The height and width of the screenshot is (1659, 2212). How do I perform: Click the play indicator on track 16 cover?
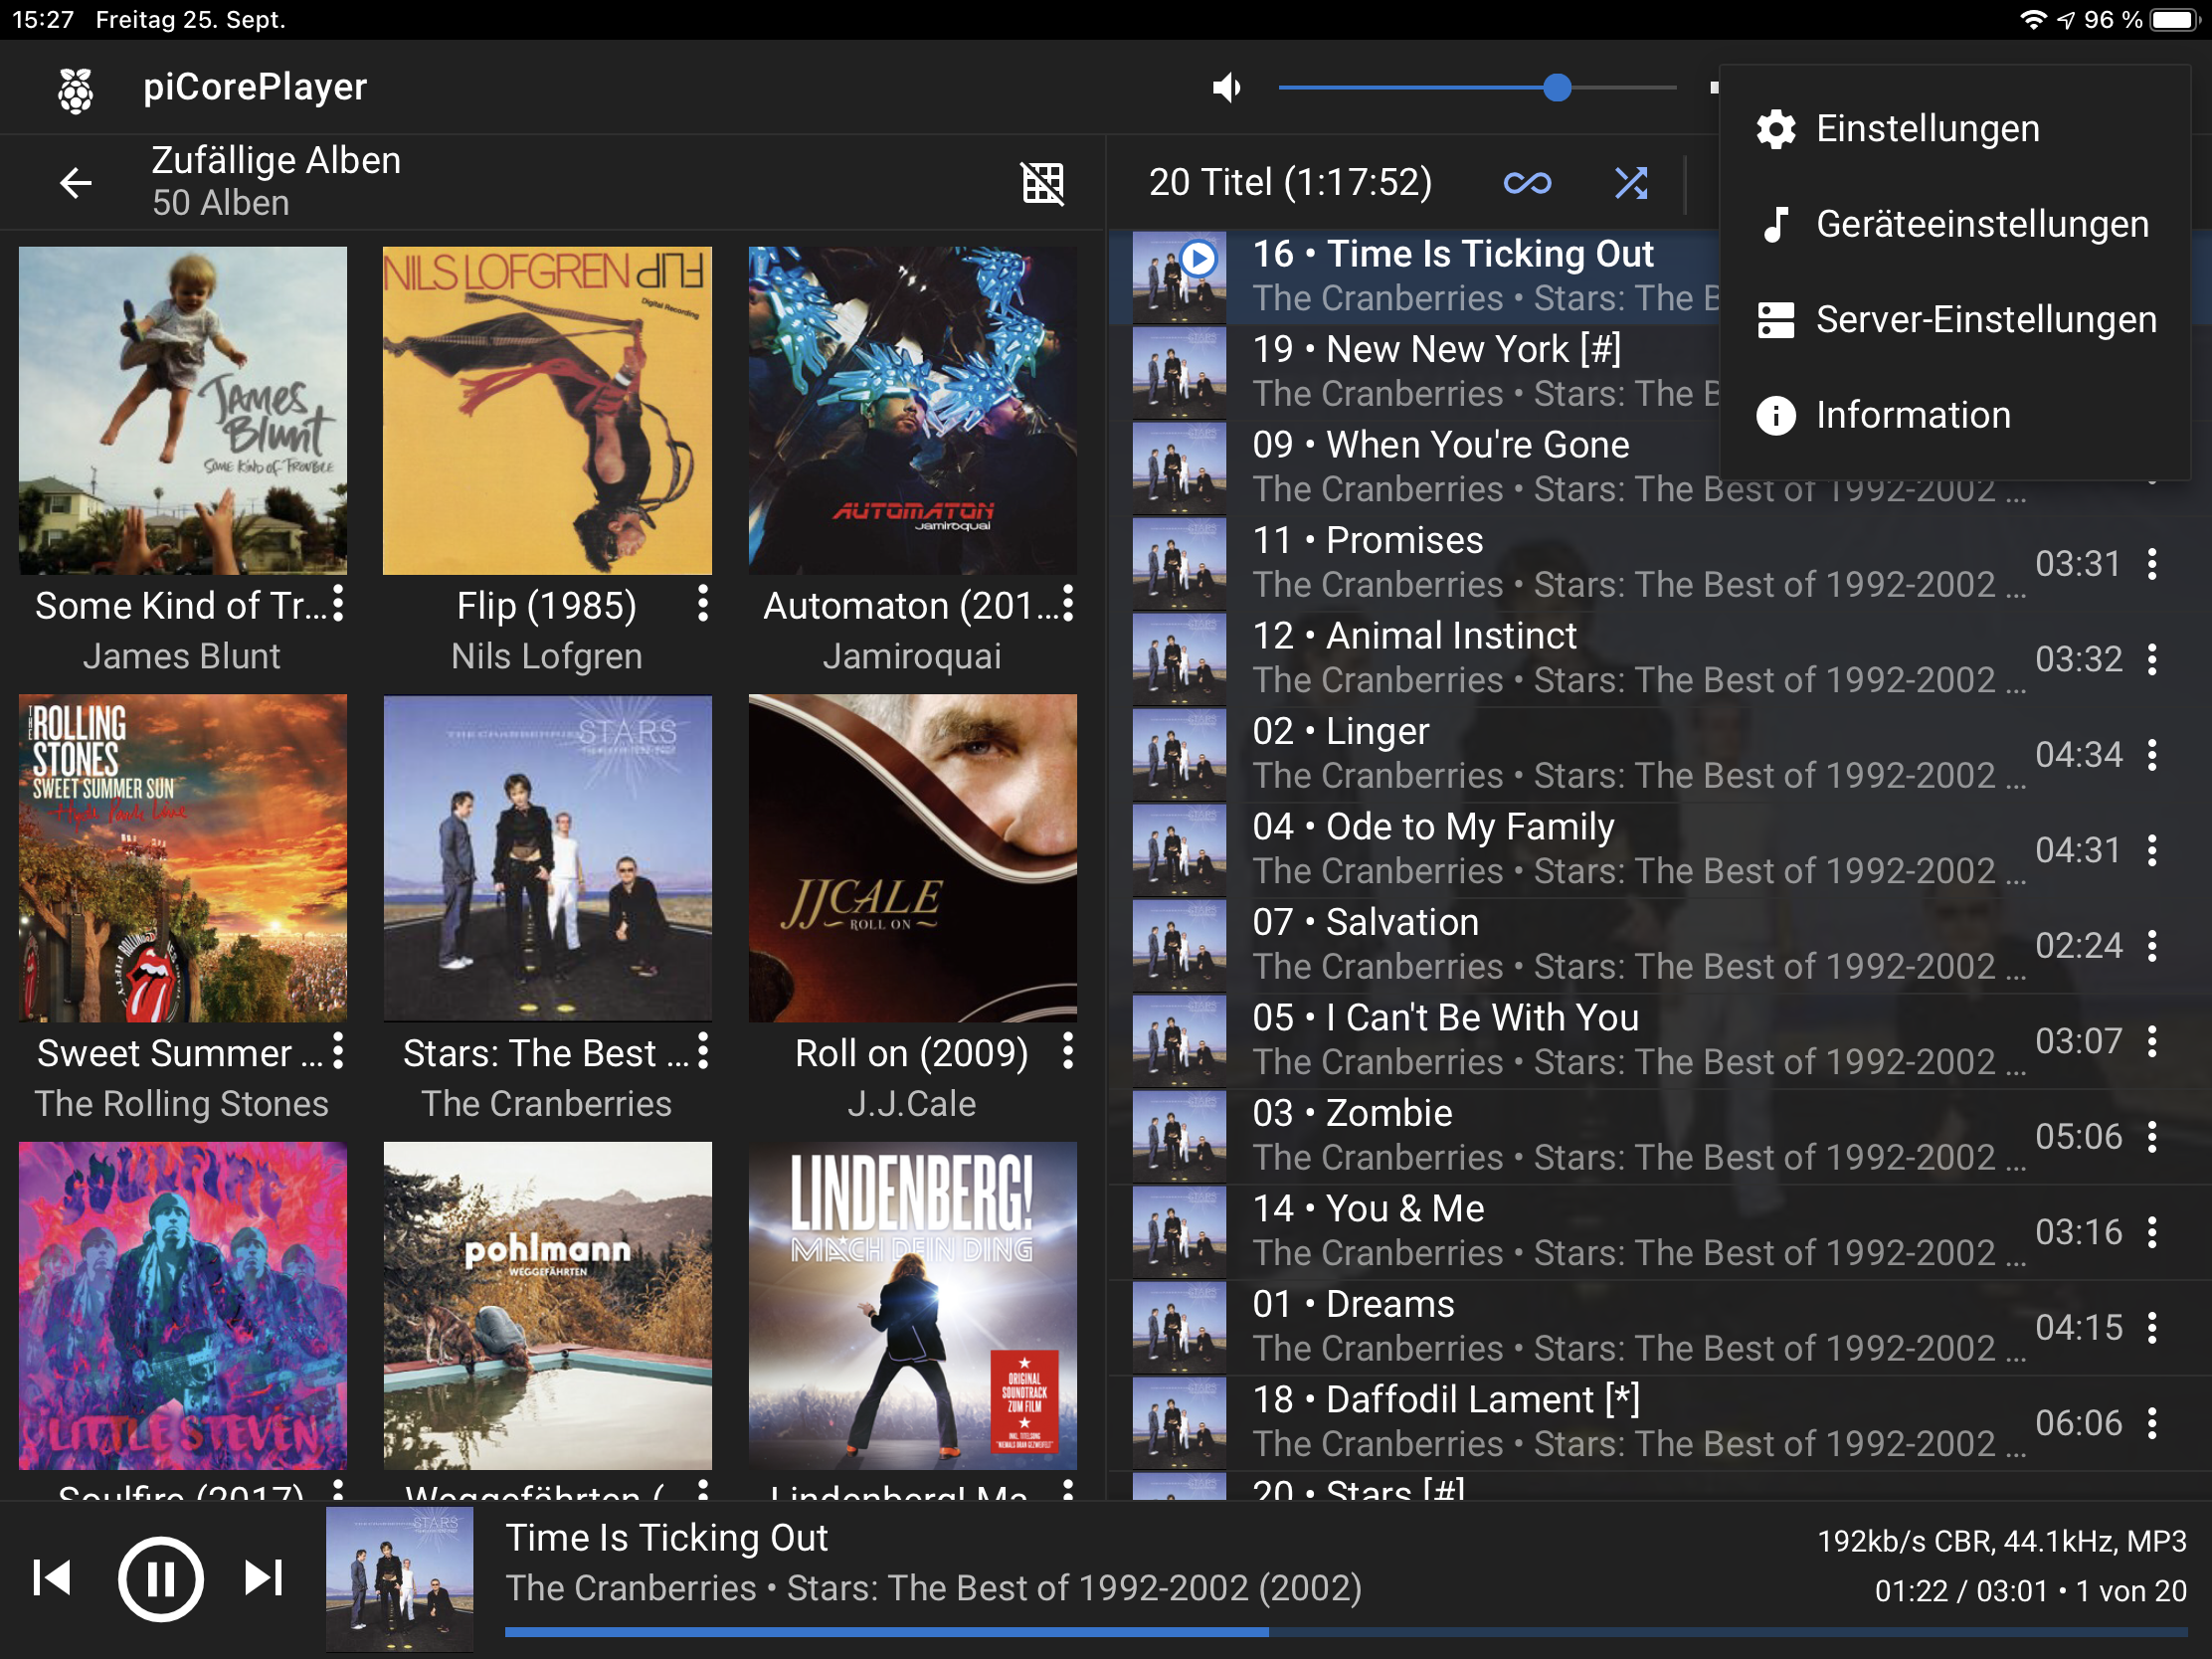coord(1198,259)
